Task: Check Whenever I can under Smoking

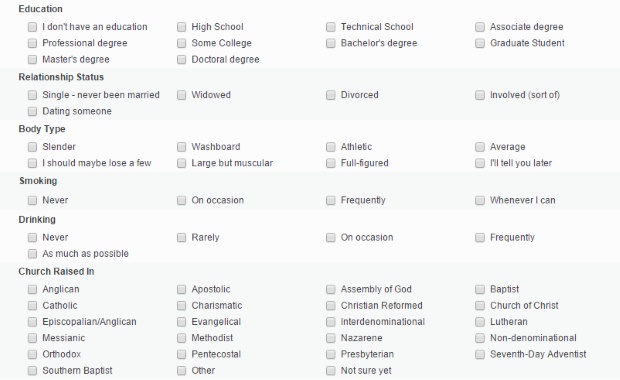Action: pos(480,200)
